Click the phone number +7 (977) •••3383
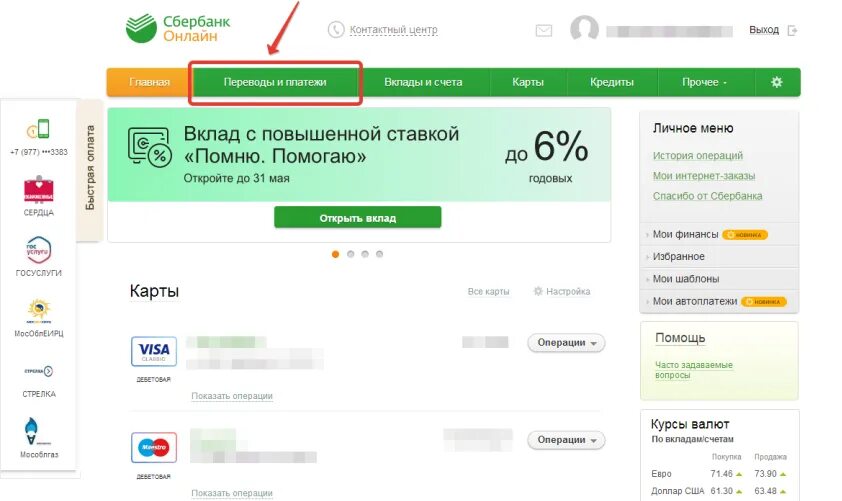Image resolution: width=842 pixels, height=501 pixels. [39, 152]
